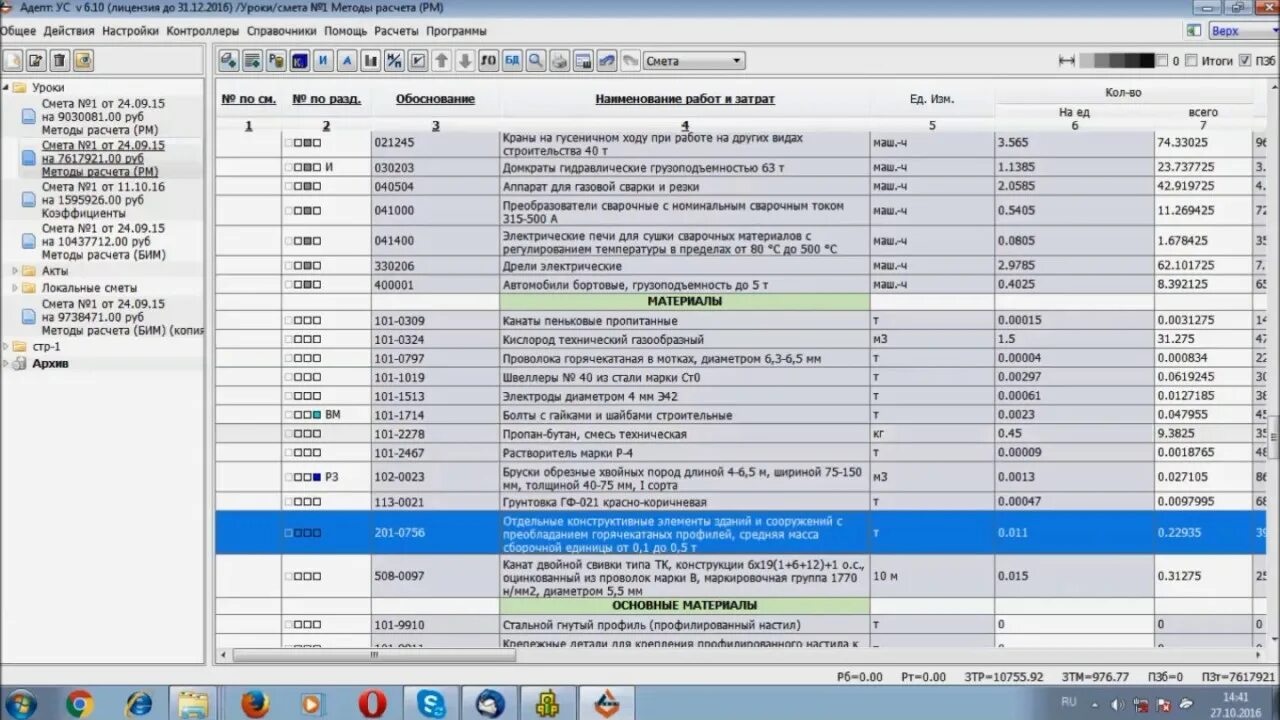Click code cell '508-0097'

435,576
